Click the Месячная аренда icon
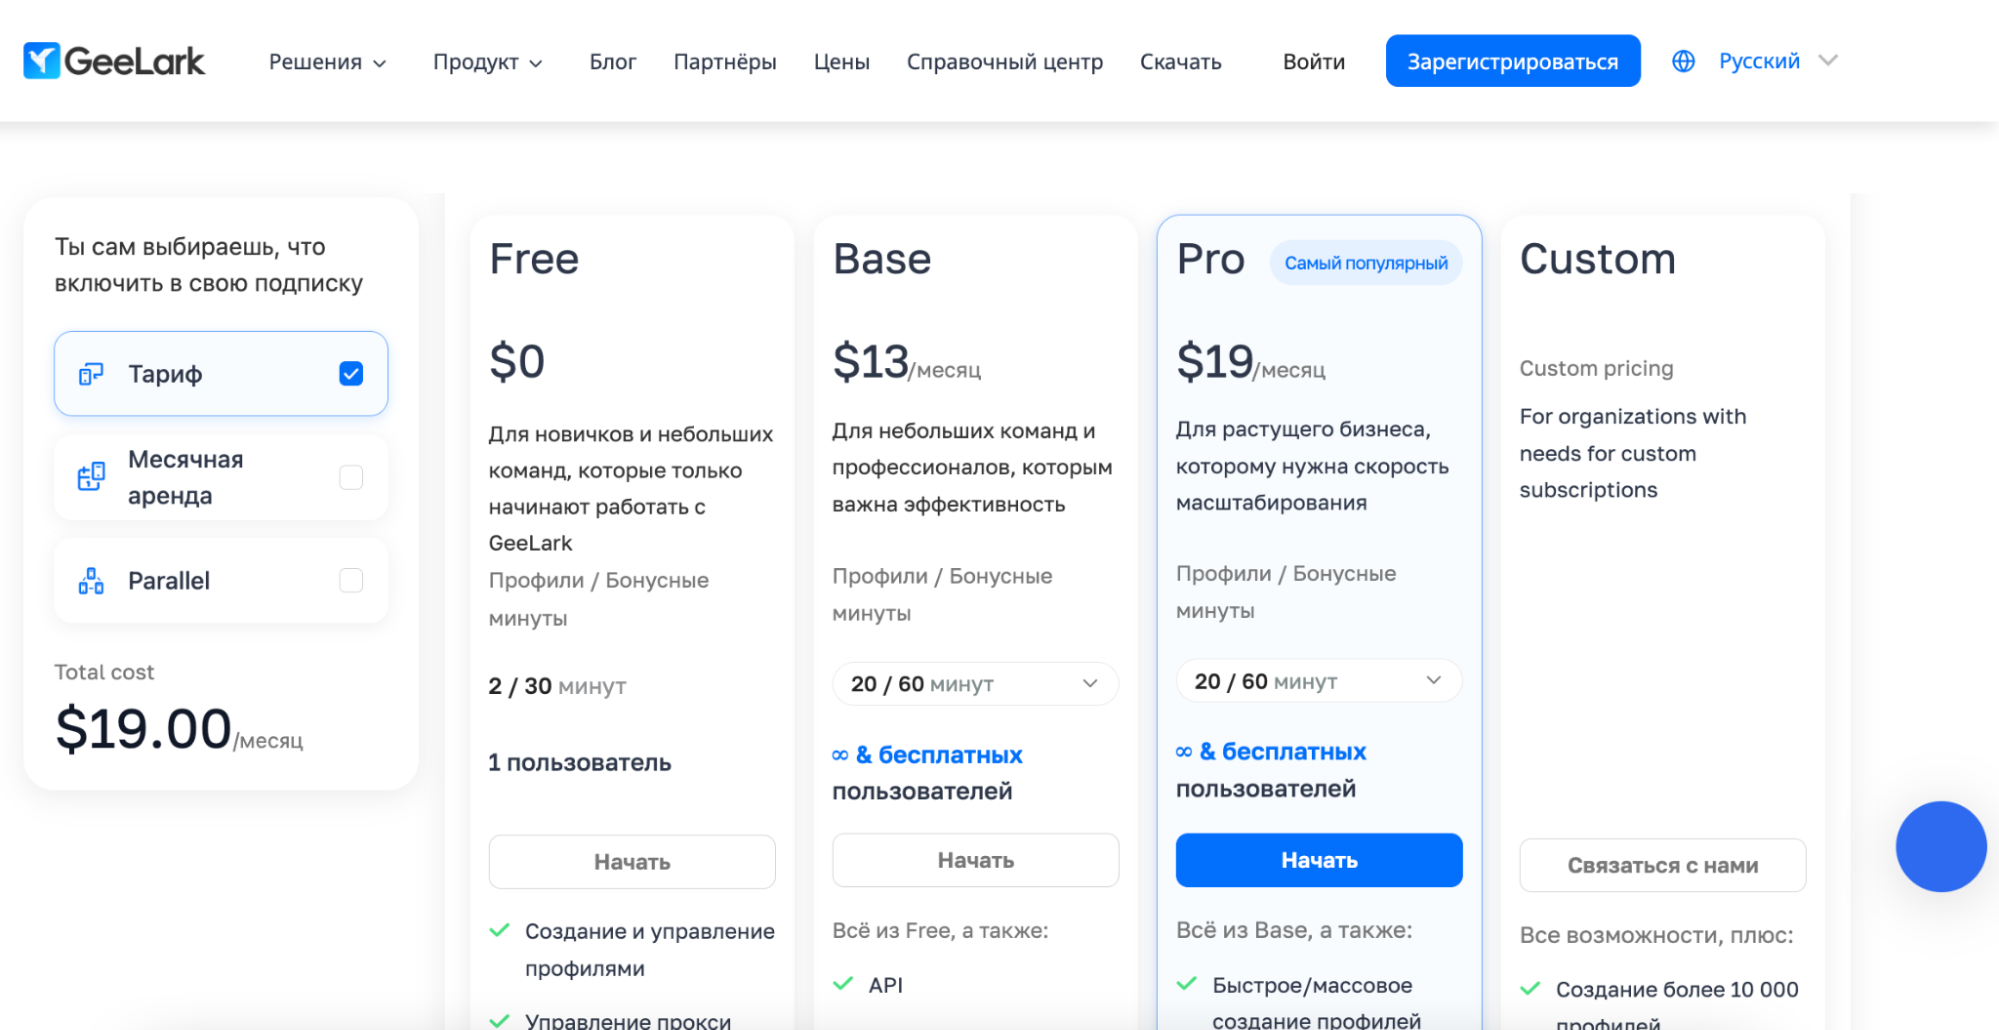Image resolution: width=1999 pixels, height=1030 pixels. pyautogui.click(x=91, y=477)
